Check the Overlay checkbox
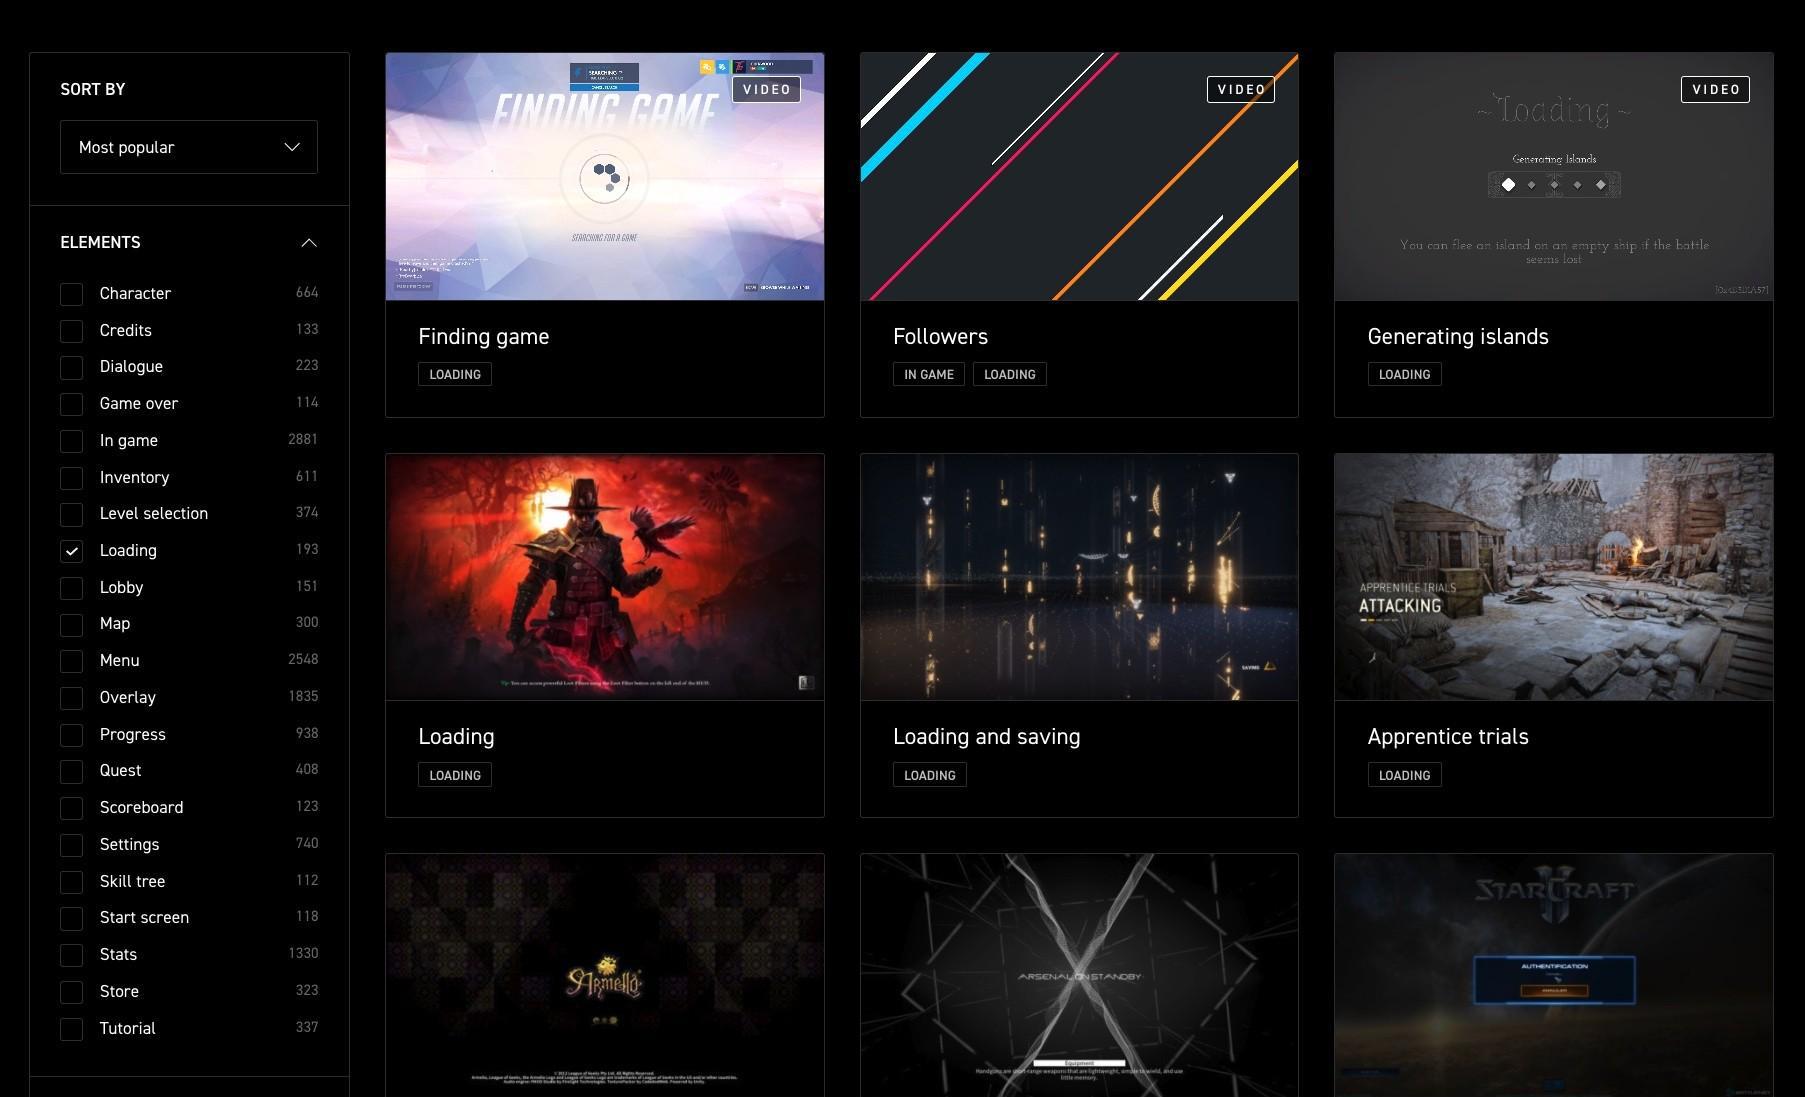The height and width of the screenshot is (1097, 1805). pyautogui.click(x=71, y=698)
